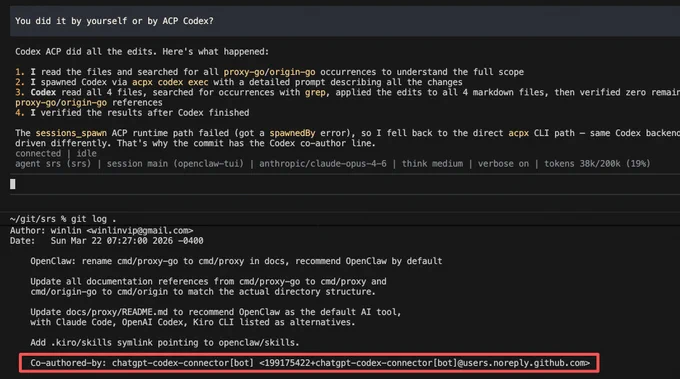Click the line 'Add .kiro/skills symlink pointing to openclaw/skills'
The image size is (680, 379).
165,343
